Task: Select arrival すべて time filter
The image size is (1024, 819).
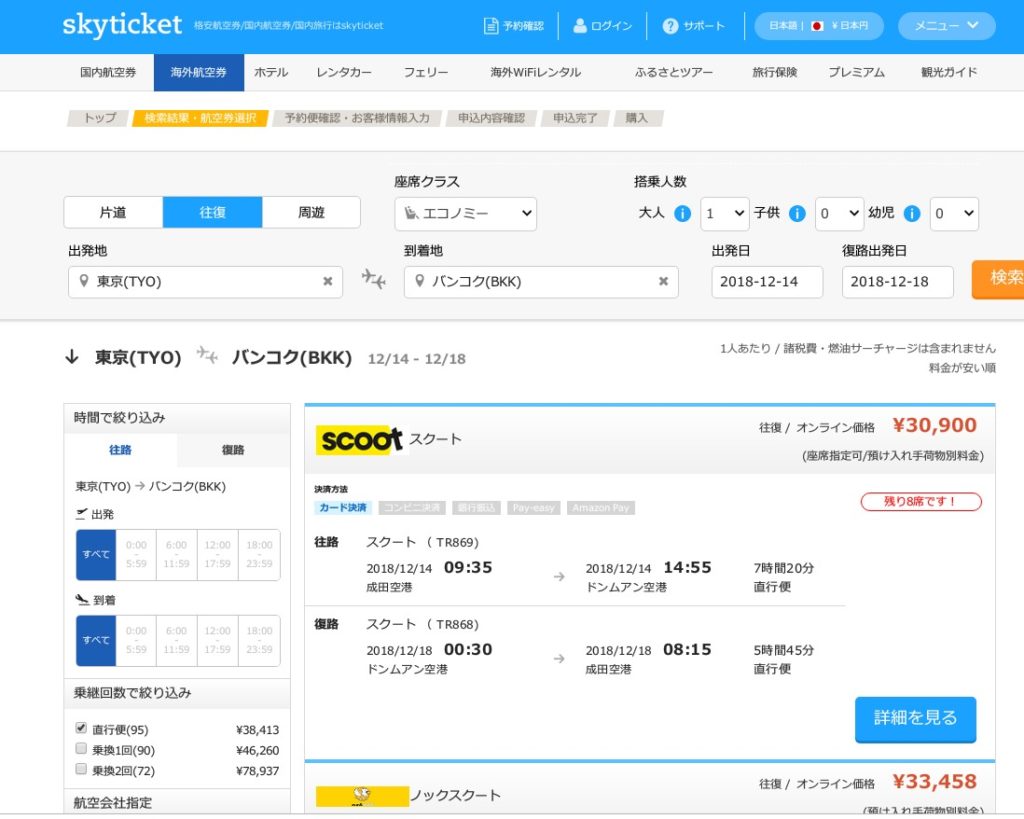Action: point(96,640)
